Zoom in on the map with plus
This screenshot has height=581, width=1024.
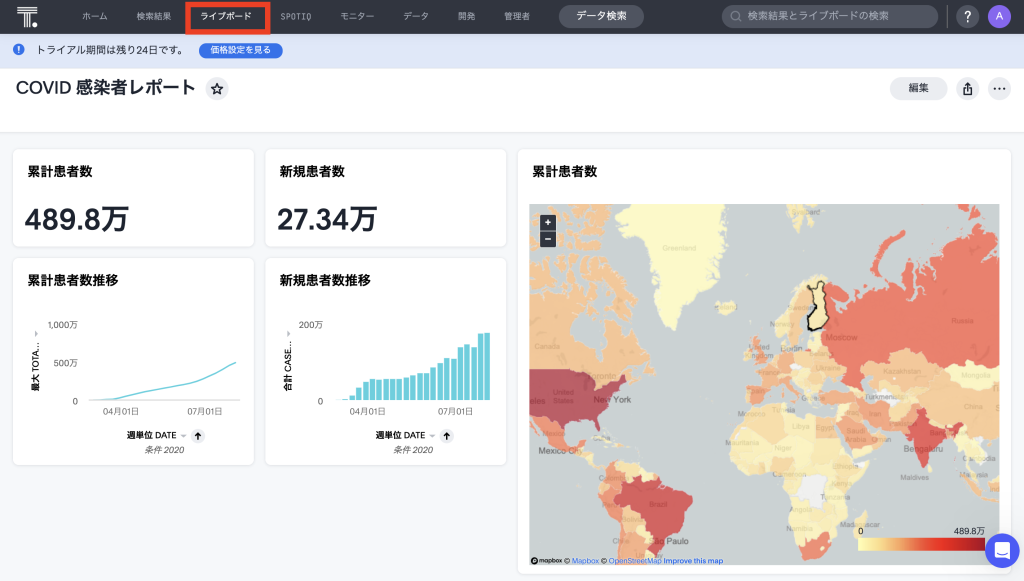coord(547,222)
